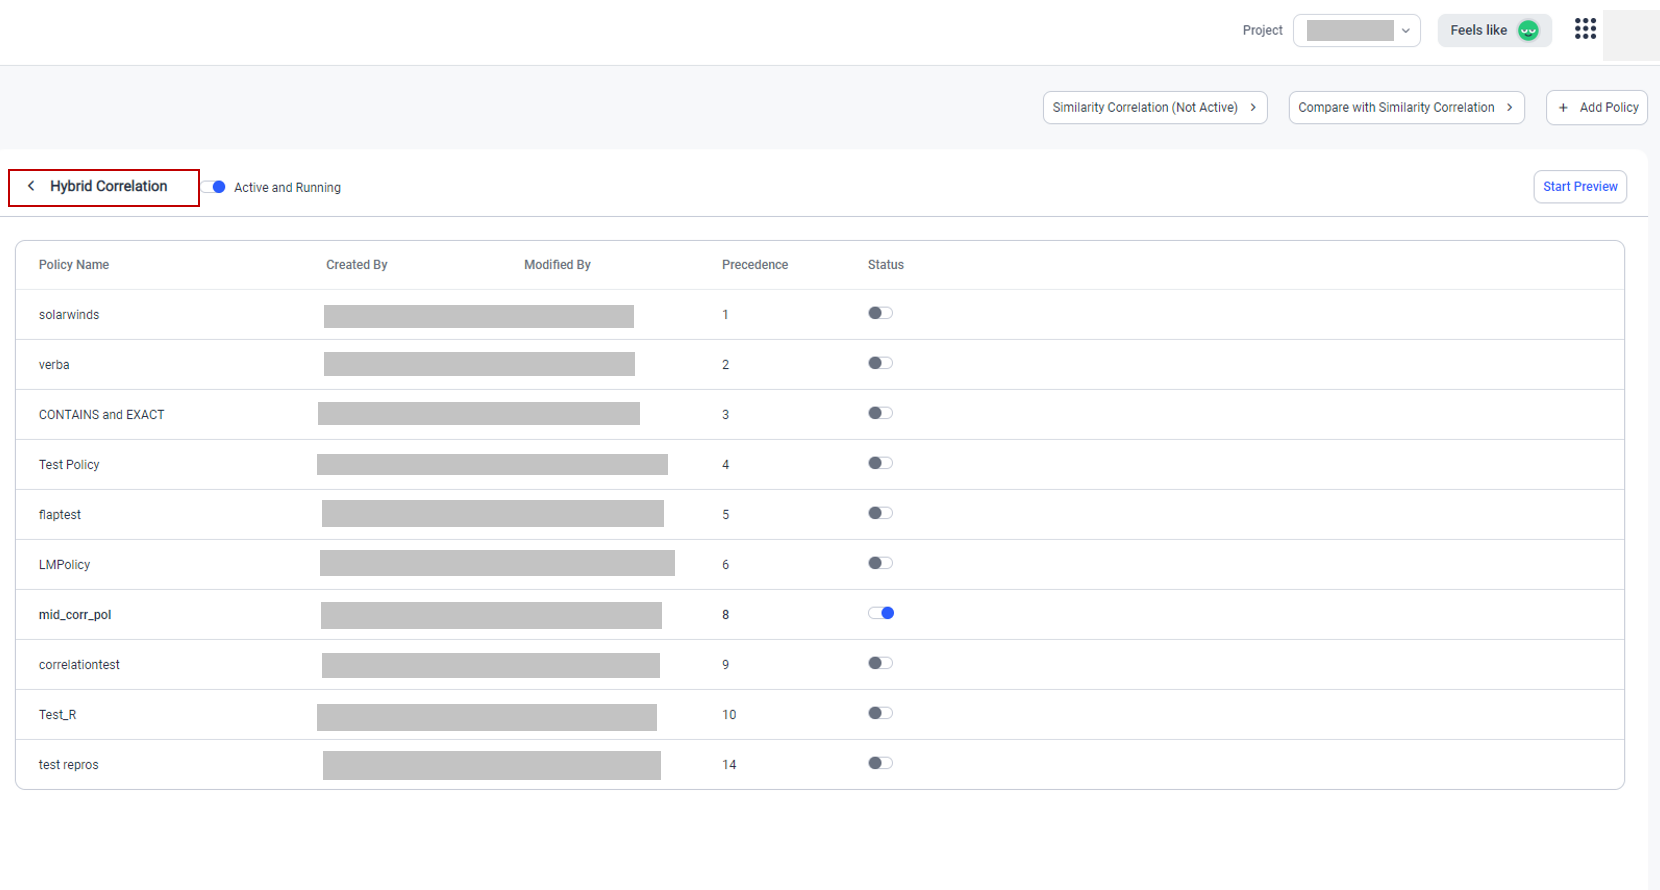Click the green Feels like smiley icon

[1528, 31]
